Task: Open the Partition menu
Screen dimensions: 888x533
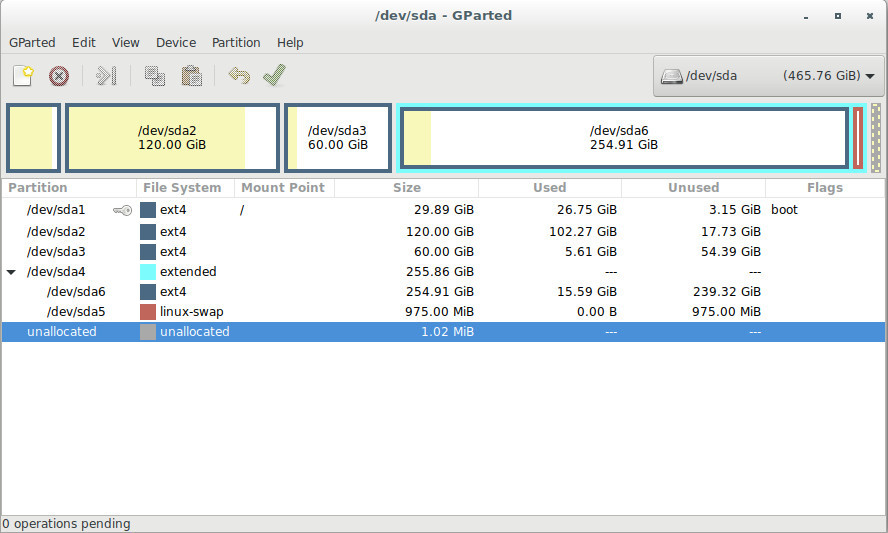Action: click(x=236, y=42)
